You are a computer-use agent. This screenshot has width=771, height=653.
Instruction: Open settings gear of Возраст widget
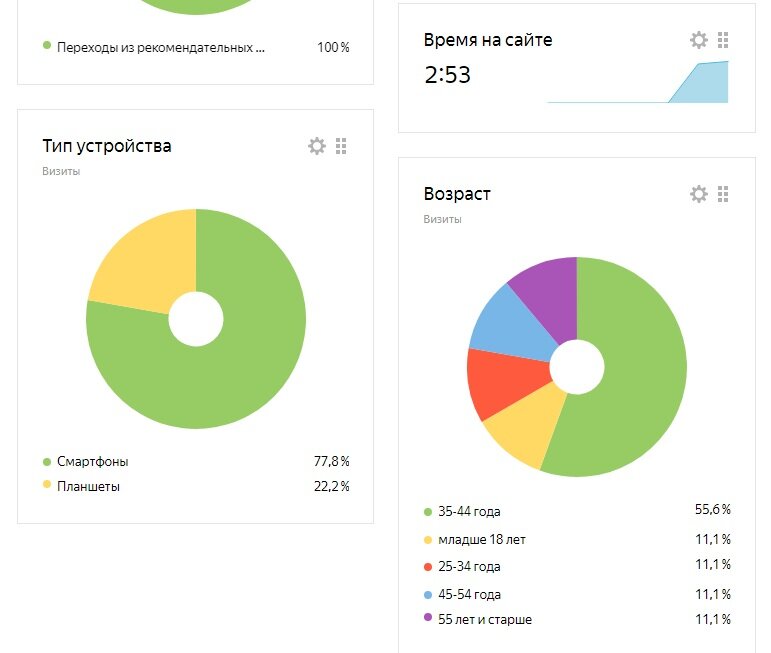click(699, 194)
